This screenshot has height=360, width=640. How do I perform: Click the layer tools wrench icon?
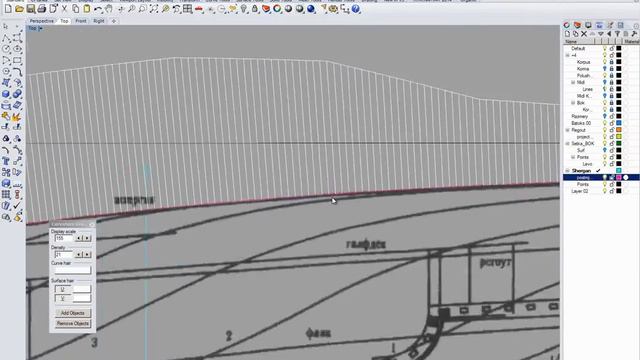pos(634,34)
